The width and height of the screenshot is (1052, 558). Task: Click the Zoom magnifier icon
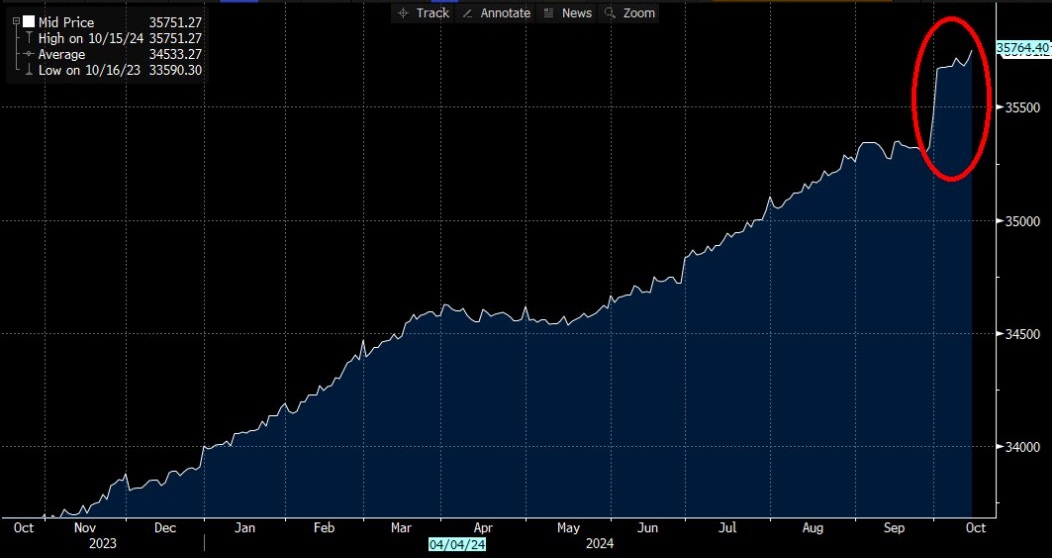pyautogui.click(x=610, y=13)
